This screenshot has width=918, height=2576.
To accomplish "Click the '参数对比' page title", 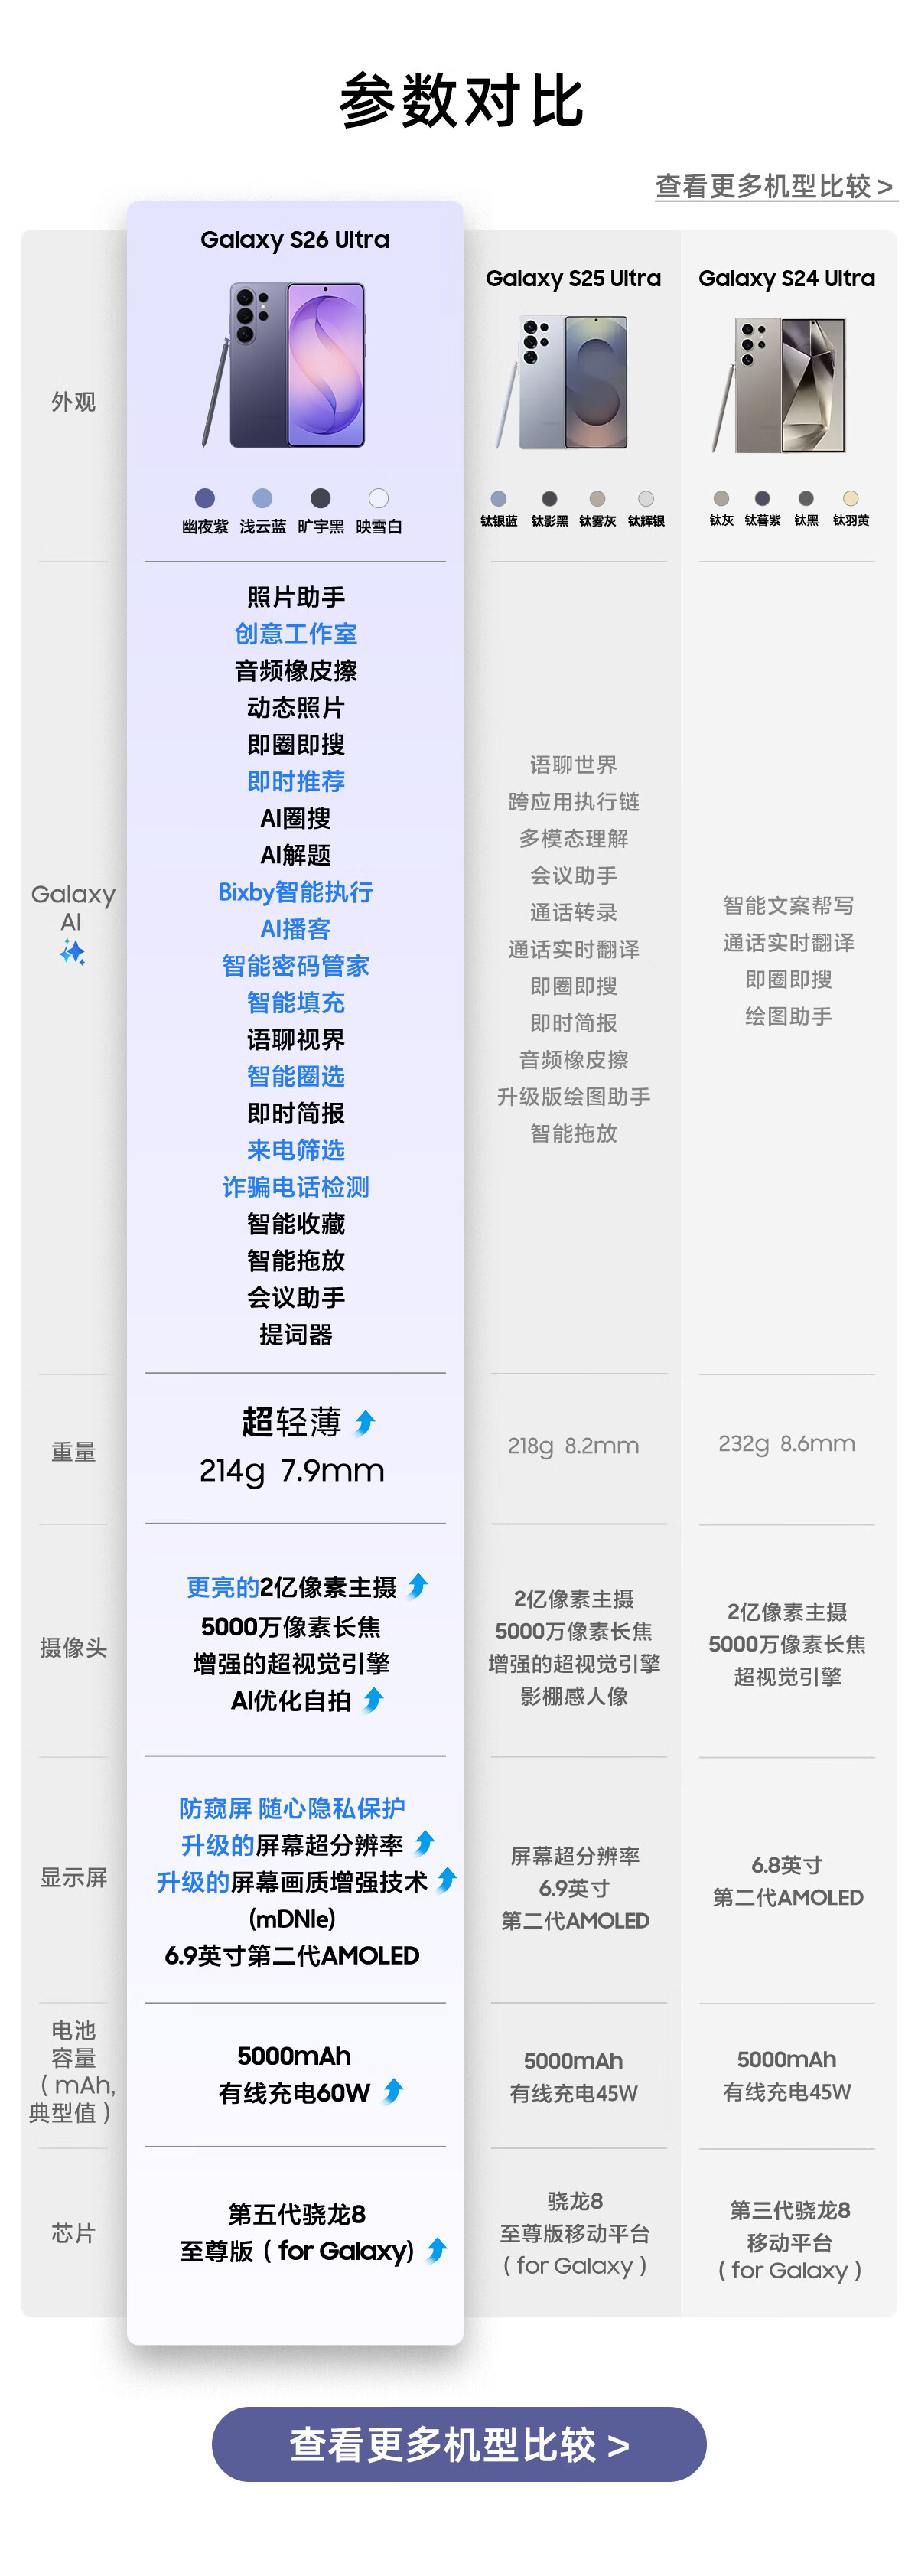I will [461, 101].
